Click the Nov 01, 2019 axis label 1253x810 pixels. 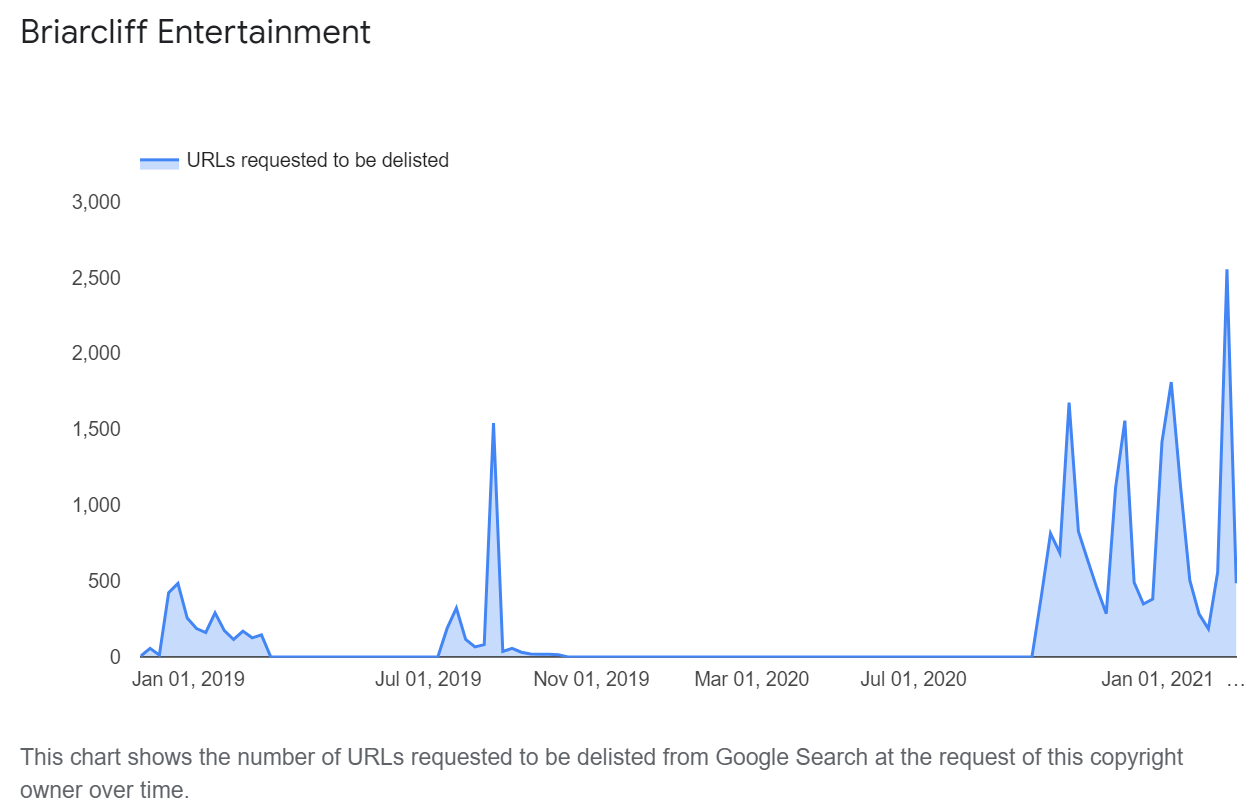[591, 680]
